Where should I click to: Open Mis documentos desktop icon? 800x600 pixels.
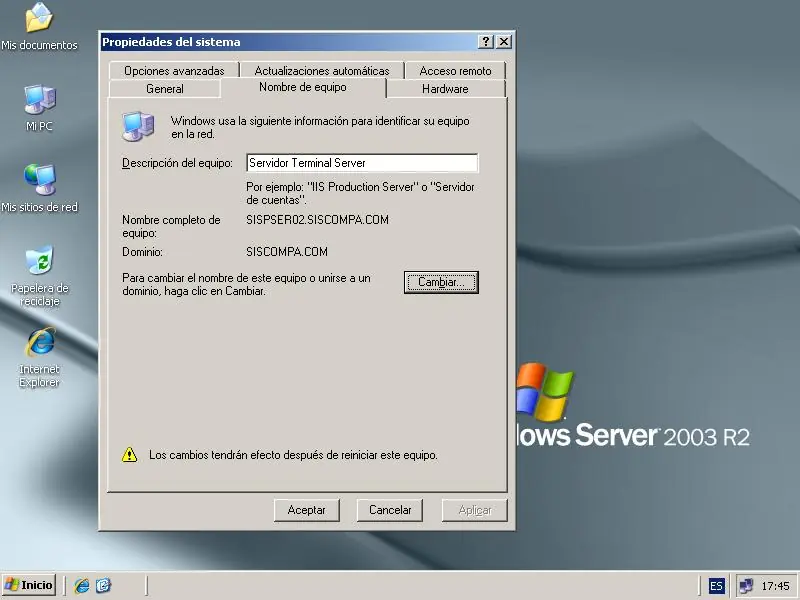click(39, 27)
